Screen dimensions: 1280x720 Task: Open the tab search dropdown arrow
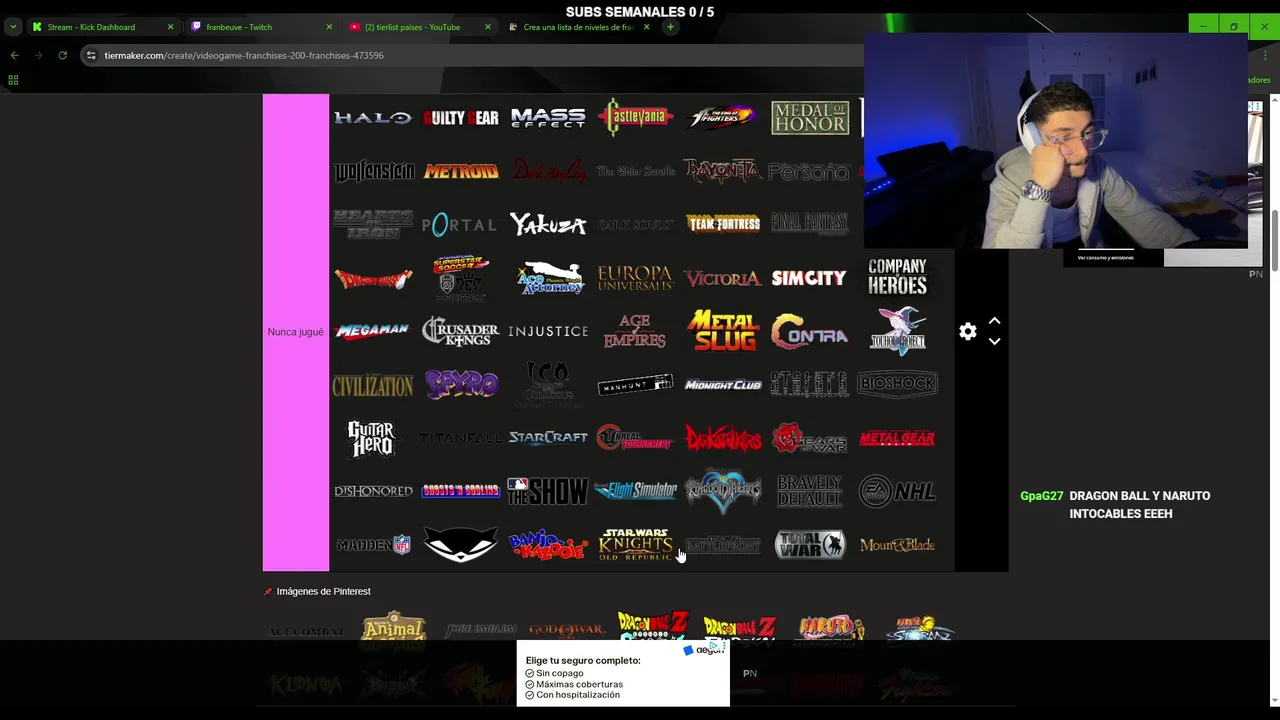click(x=13, y=27)
